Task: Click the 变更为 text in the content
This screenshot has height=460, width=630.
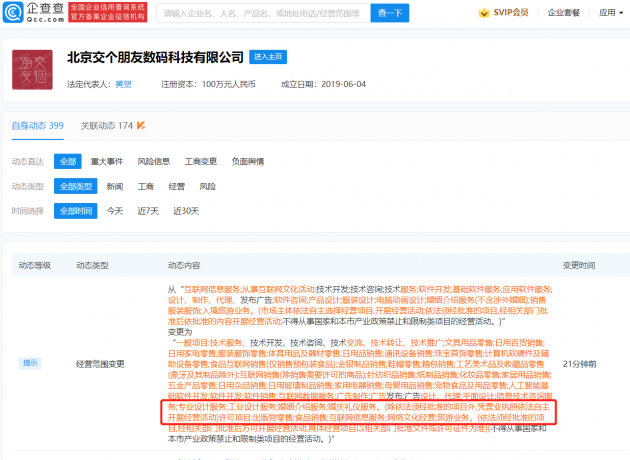Action: [180, 332]
